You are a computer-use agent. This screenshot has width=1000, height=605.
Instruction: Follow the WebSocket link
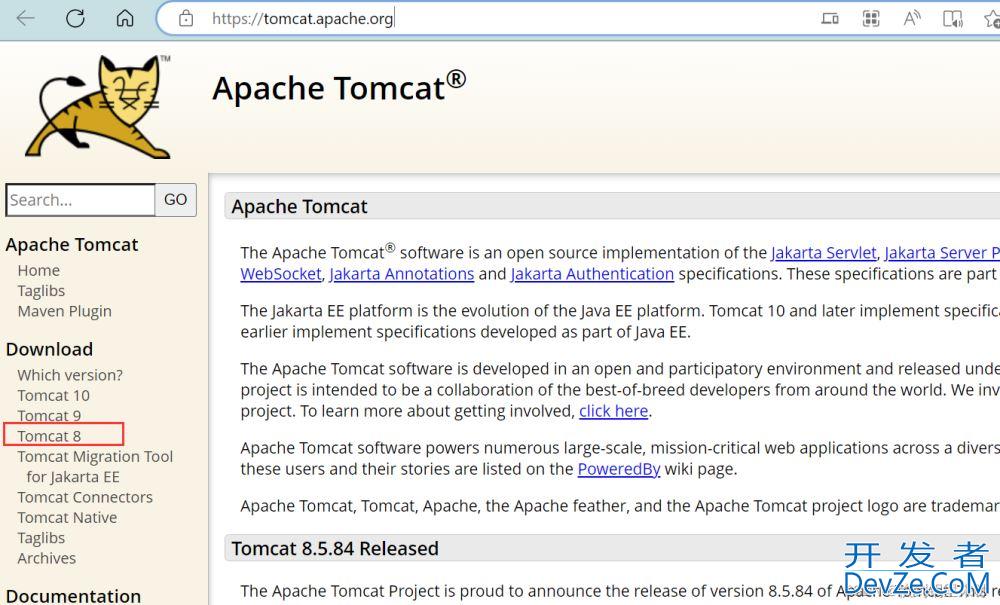click(281, 274)
